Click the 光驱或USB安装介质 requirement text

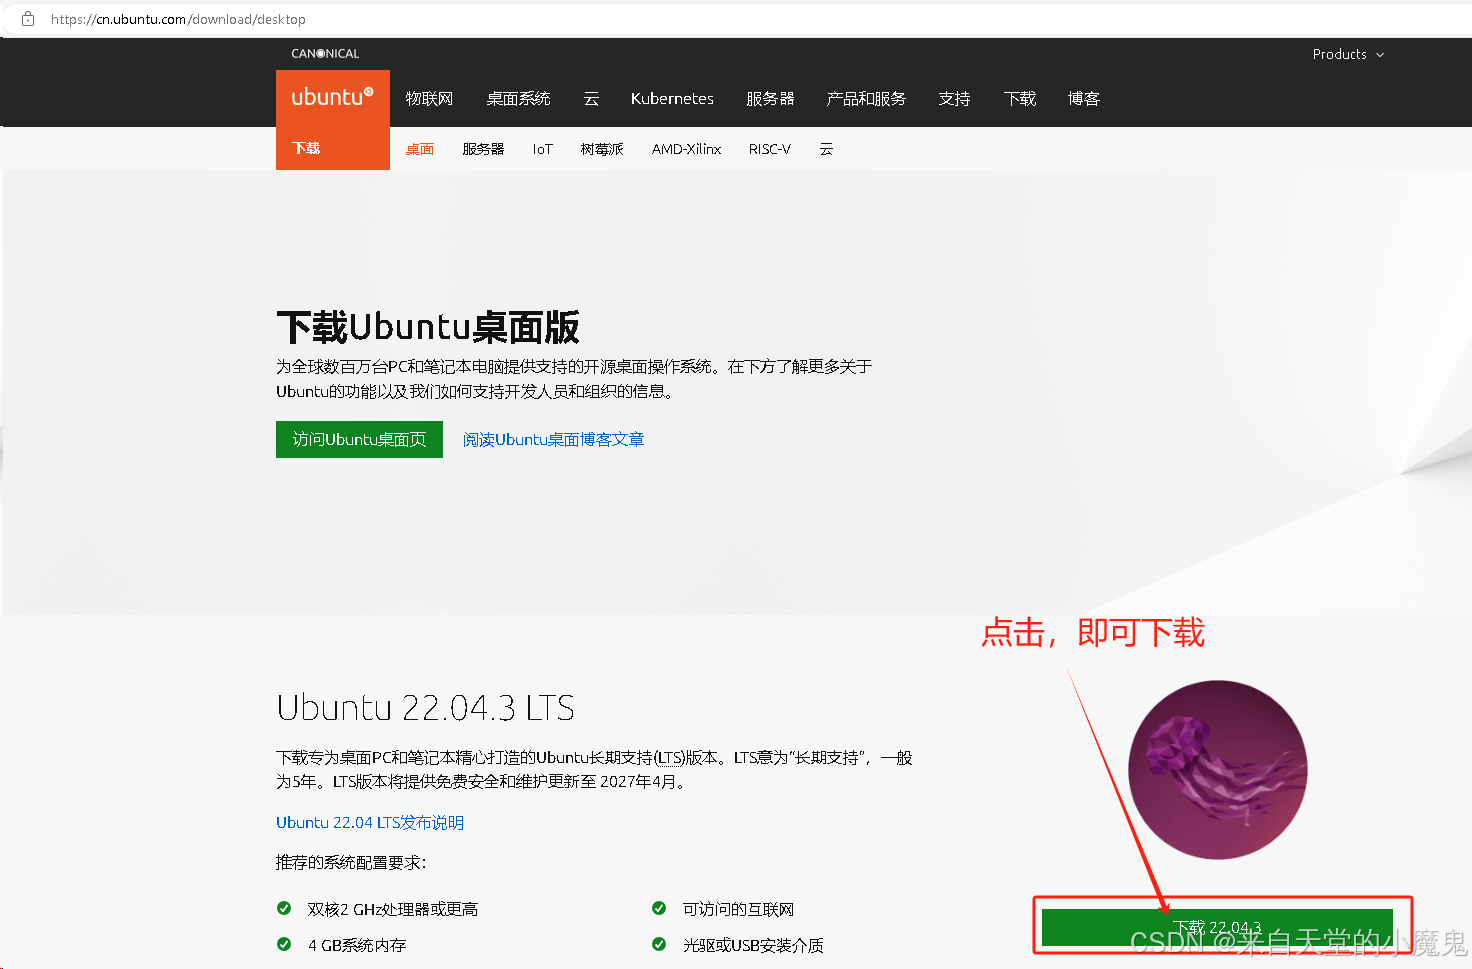(753, 945)
